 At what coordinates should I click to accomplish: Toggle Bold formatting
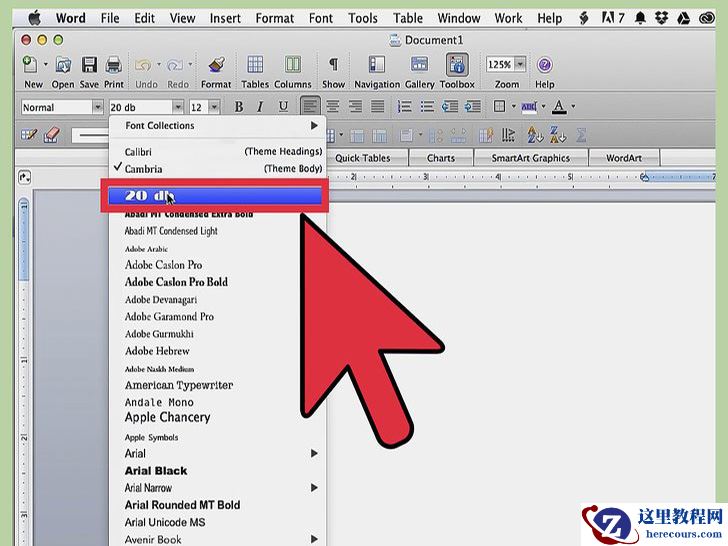[239, 107]
